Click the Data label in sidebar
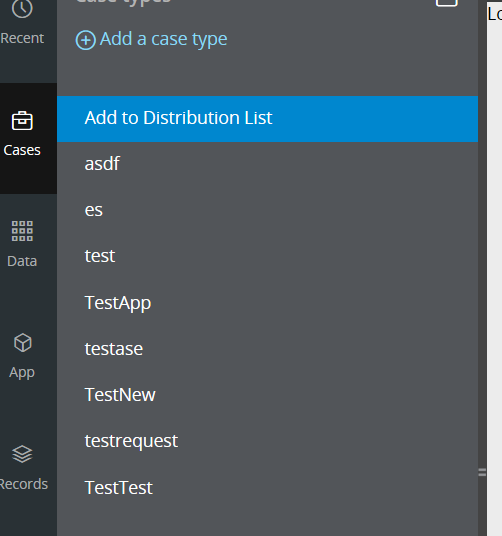This screenshot has width=502, height=536. point(22,261)
